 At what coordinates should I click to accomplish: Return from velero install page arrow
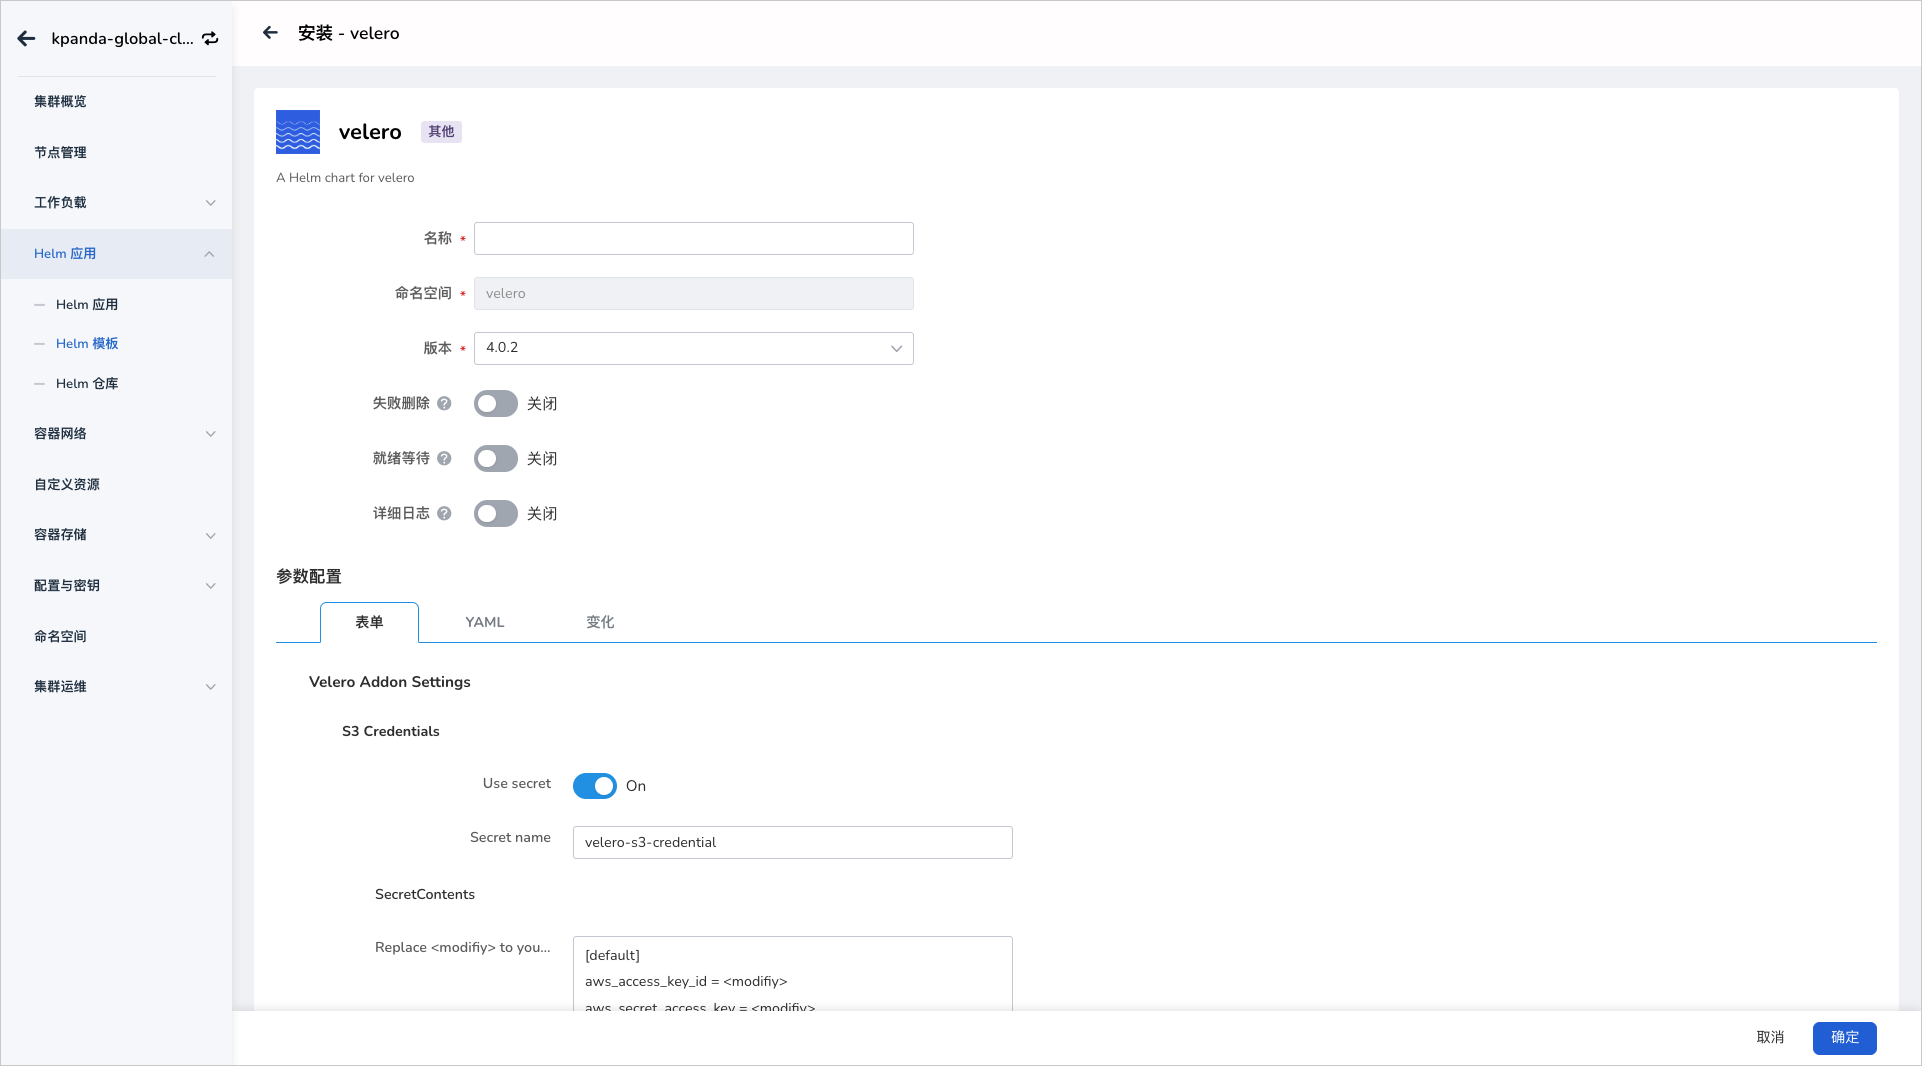[x=270, y=33]
